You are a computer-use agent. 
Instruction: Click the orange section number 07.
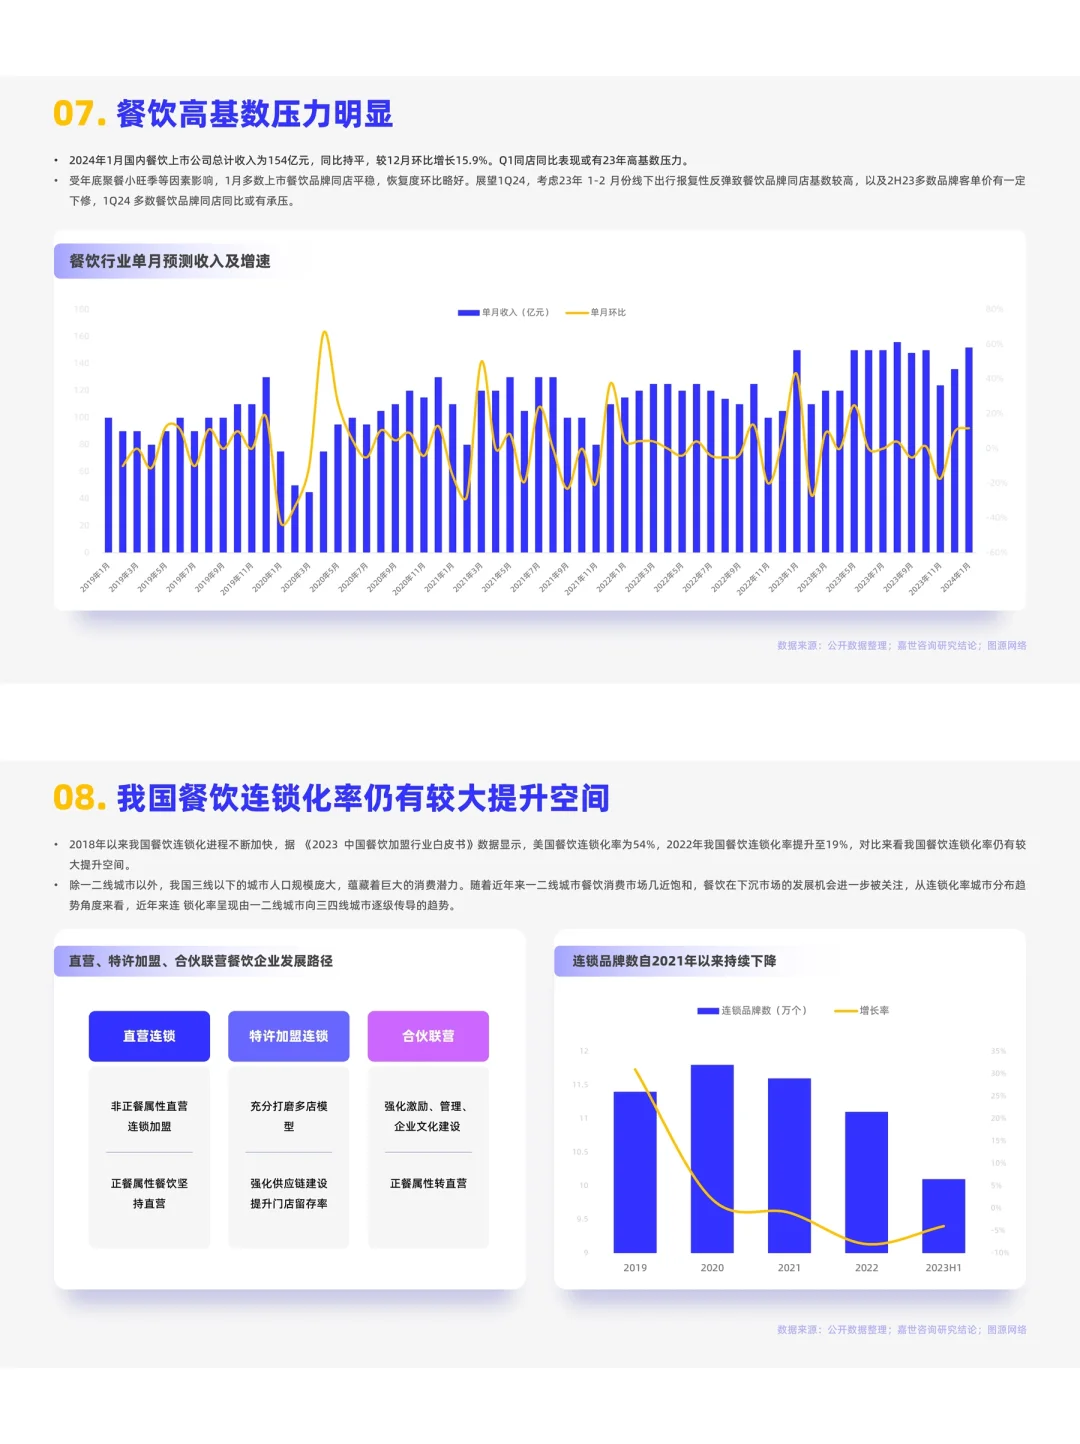(x=80, y=114)
